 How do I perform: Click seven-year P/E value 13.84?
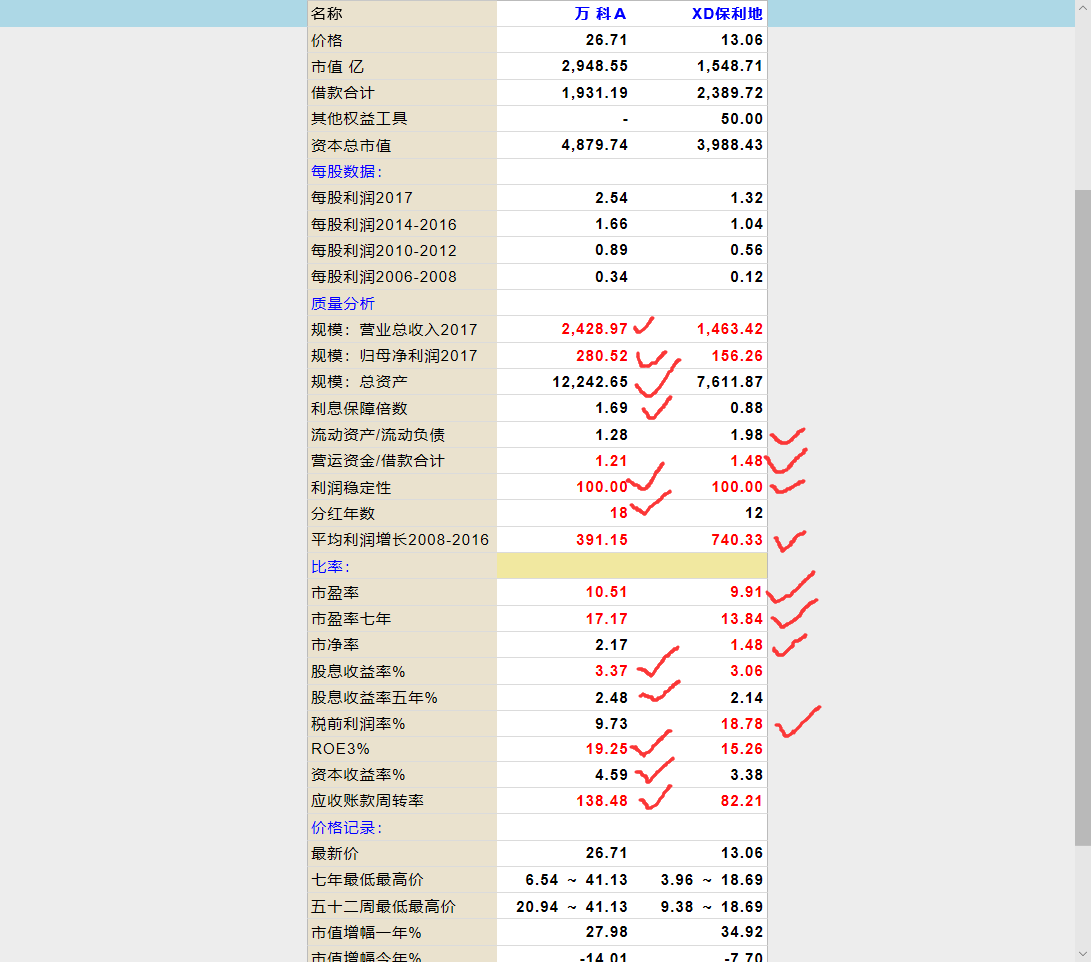coord(742,619)
